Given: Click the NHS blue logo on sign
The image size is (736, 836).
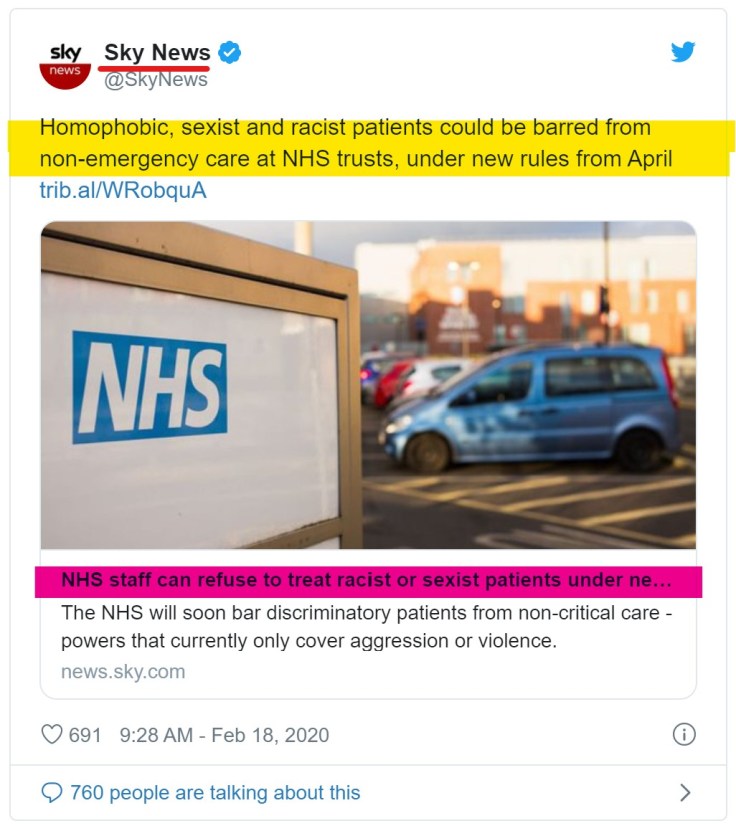Looking at the screenshot, I should (150, 387).
